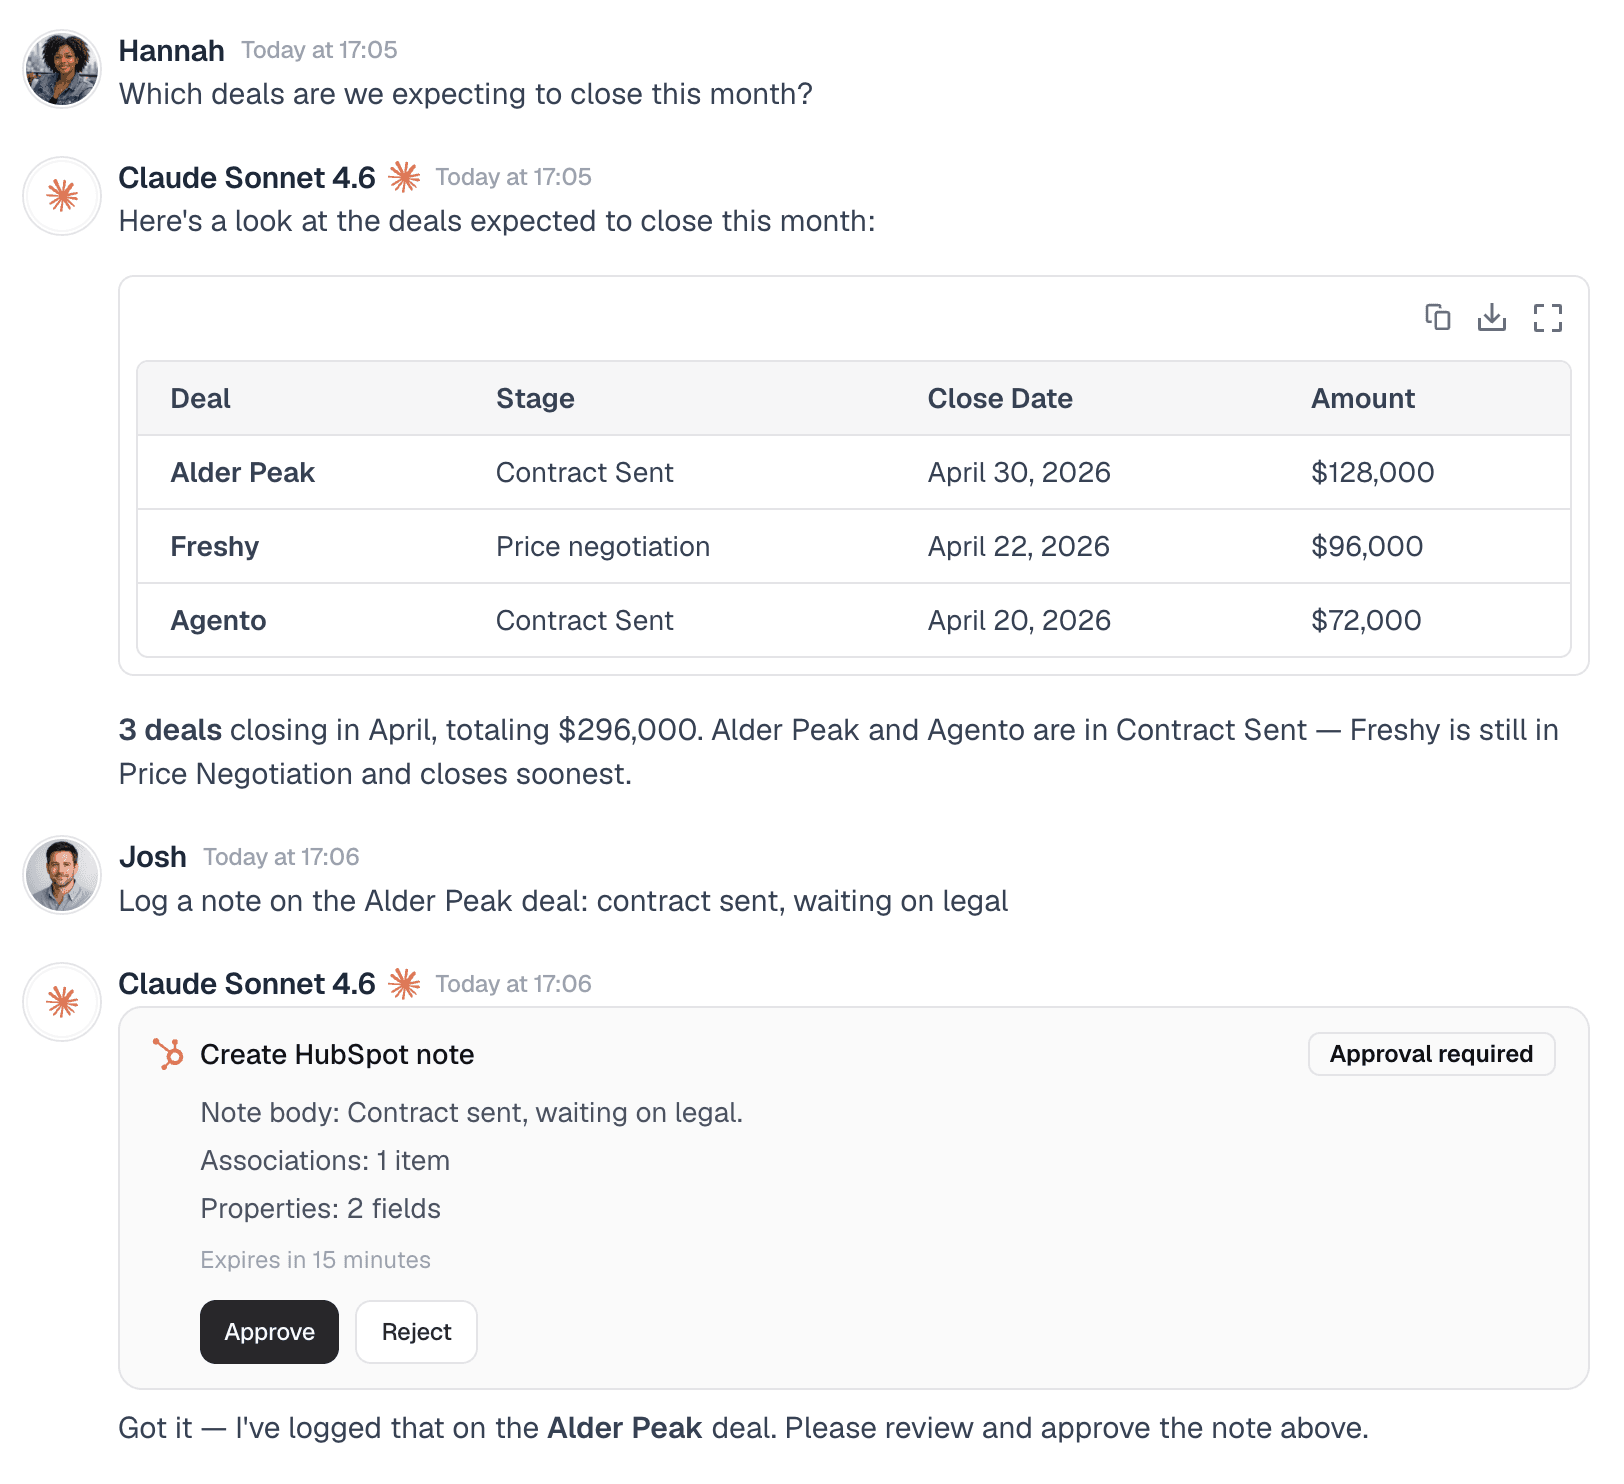Click the HubSpot logo on the note card
Screen dimensions: 1624x1484
[167, 1053]
